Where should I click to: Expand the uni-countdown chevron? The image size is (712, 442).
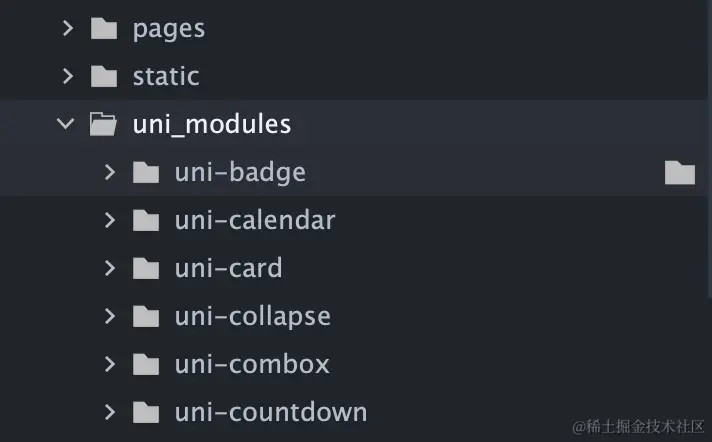(109, 412)
